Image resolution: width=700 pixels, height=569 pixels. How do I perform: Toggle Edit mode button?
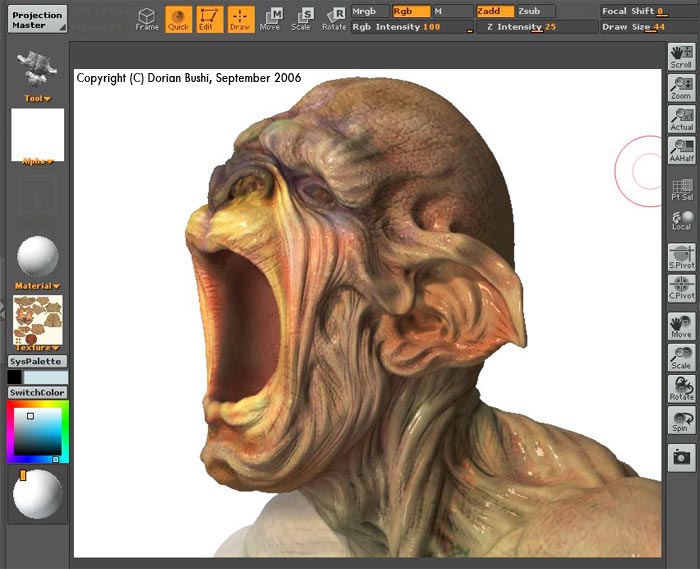pyautogui.click(x=208, y=19)
